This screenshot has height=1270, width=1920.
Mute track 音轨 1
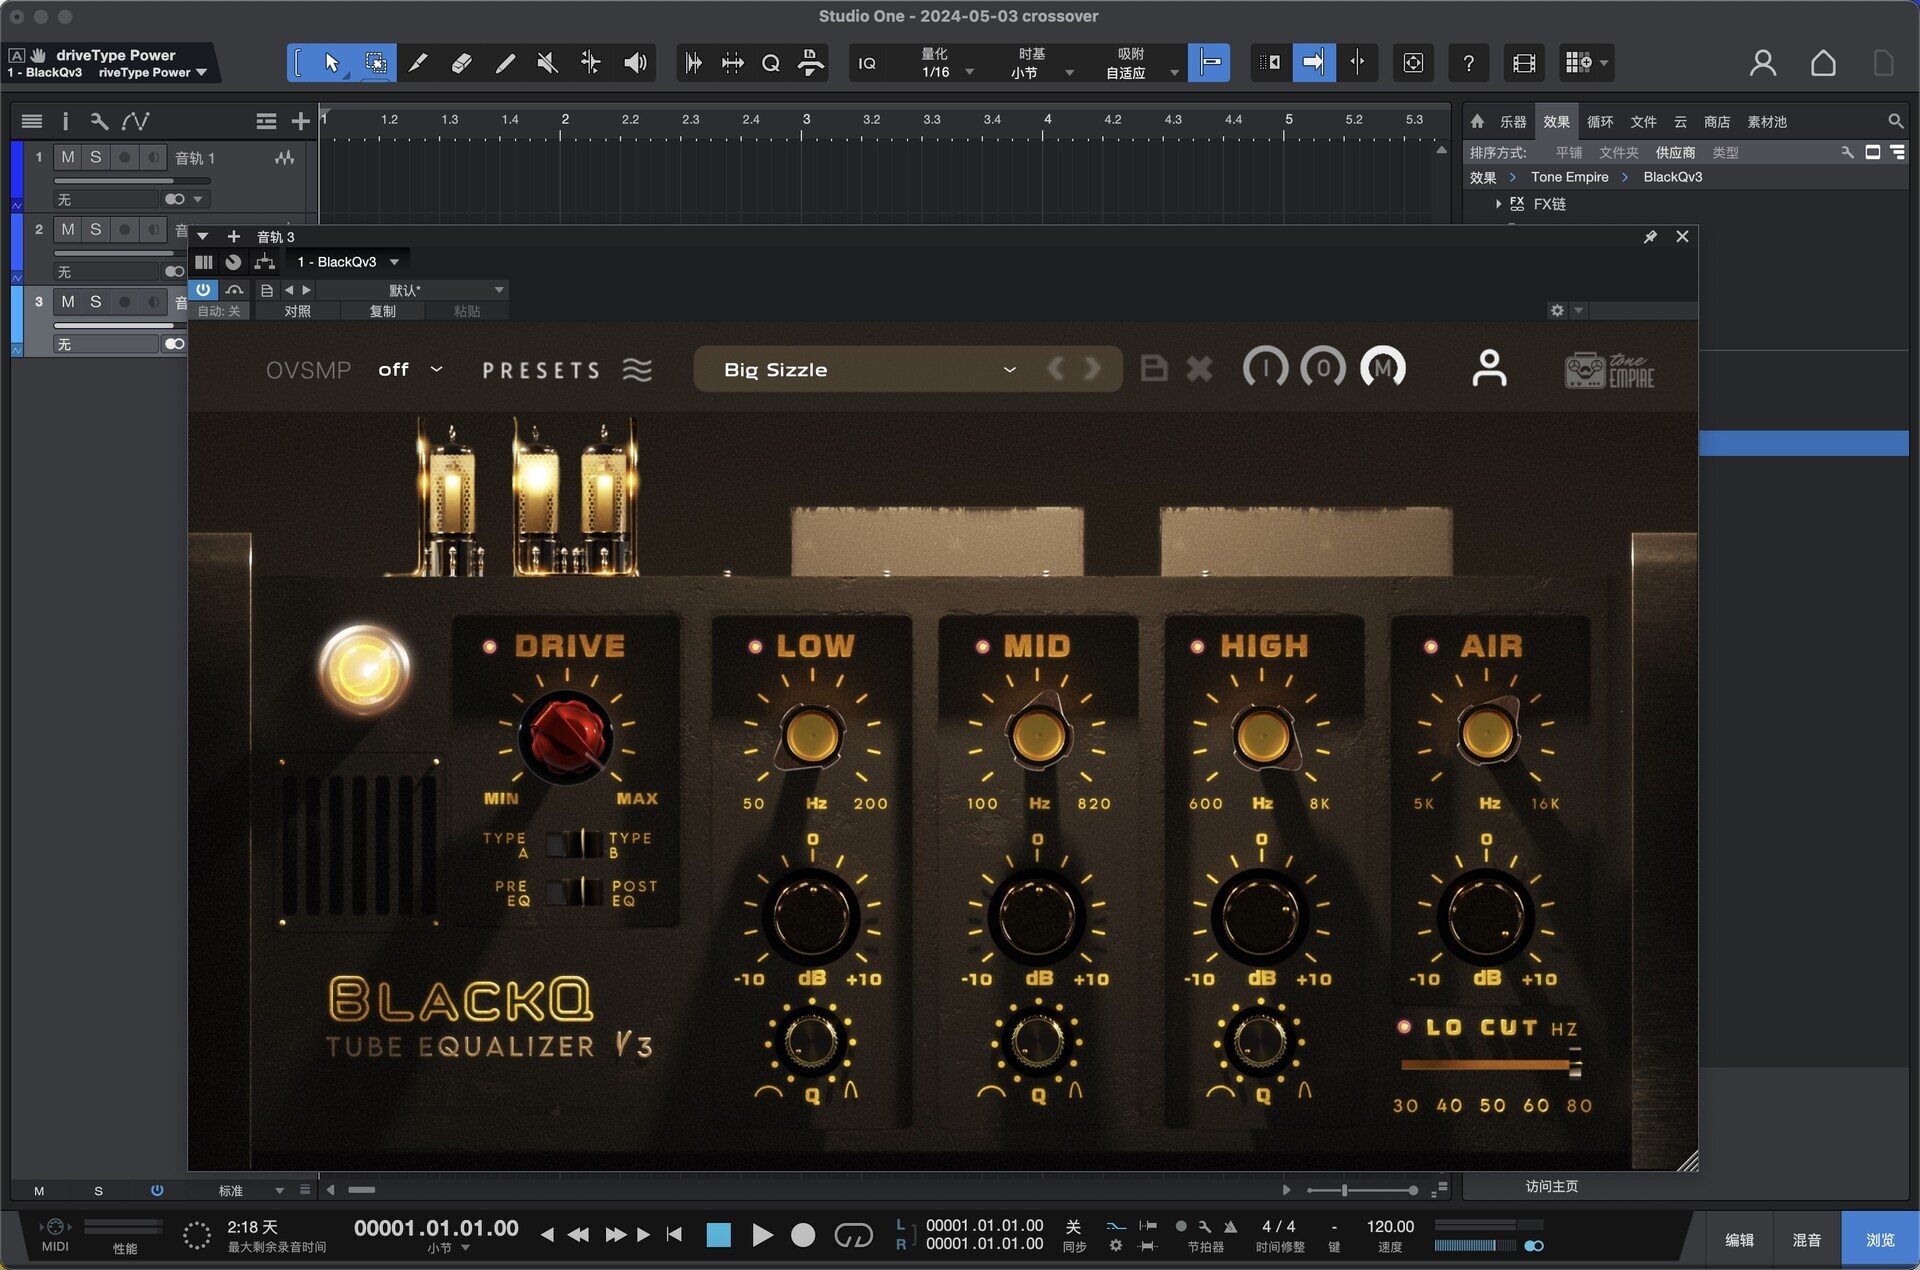tap(67, 157)
